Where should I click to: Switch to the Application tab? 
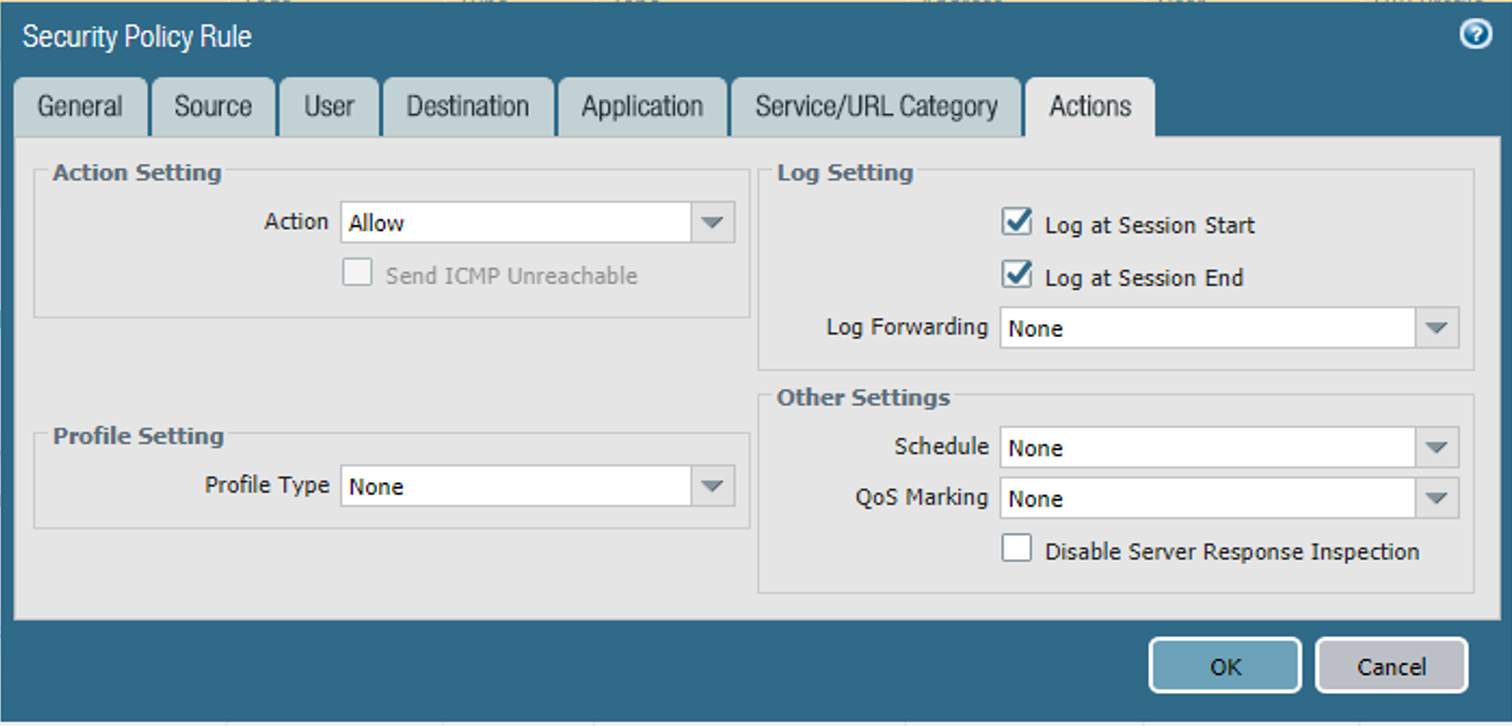coord(642,106)
